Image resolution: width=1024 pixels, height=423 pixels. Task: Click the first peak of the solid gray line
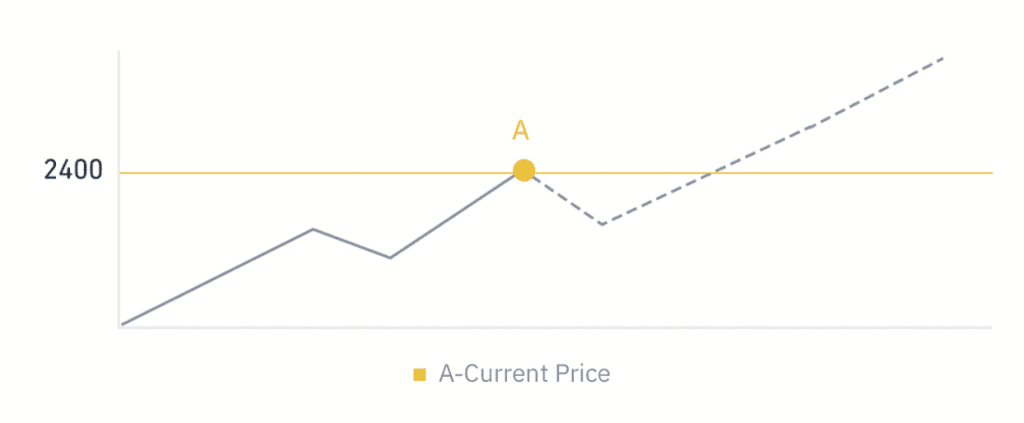(313, 229)
